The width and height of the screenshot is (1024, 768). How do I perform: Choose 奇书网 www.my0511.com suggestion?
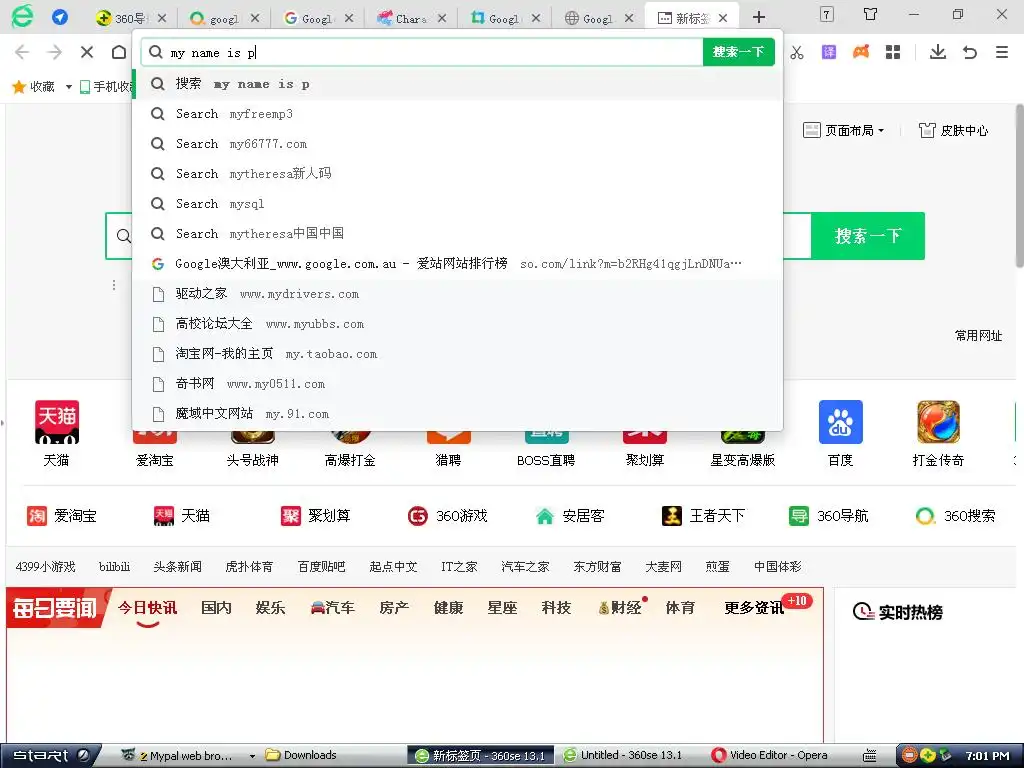[457, 384]
